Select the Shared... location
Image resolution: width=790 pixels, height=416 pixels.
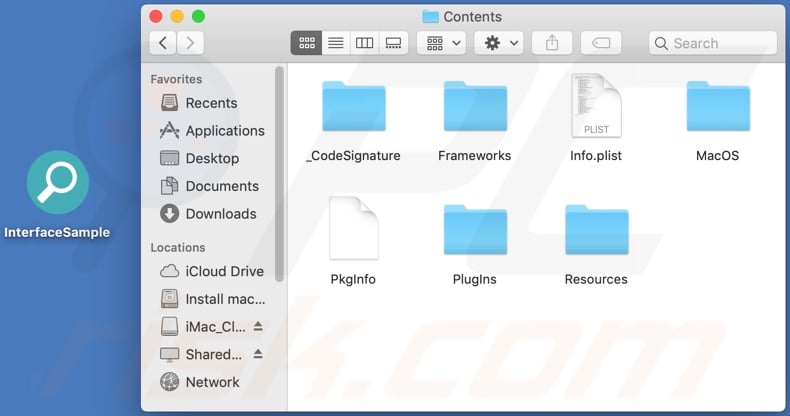coord(201,355)
